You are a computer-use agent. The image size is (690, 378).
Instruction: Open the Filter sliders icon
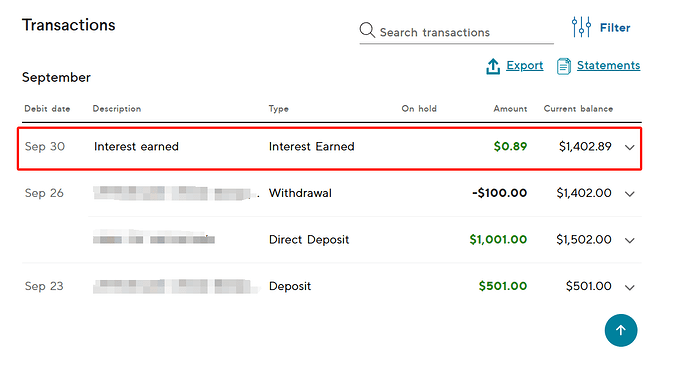coord(581,27)
